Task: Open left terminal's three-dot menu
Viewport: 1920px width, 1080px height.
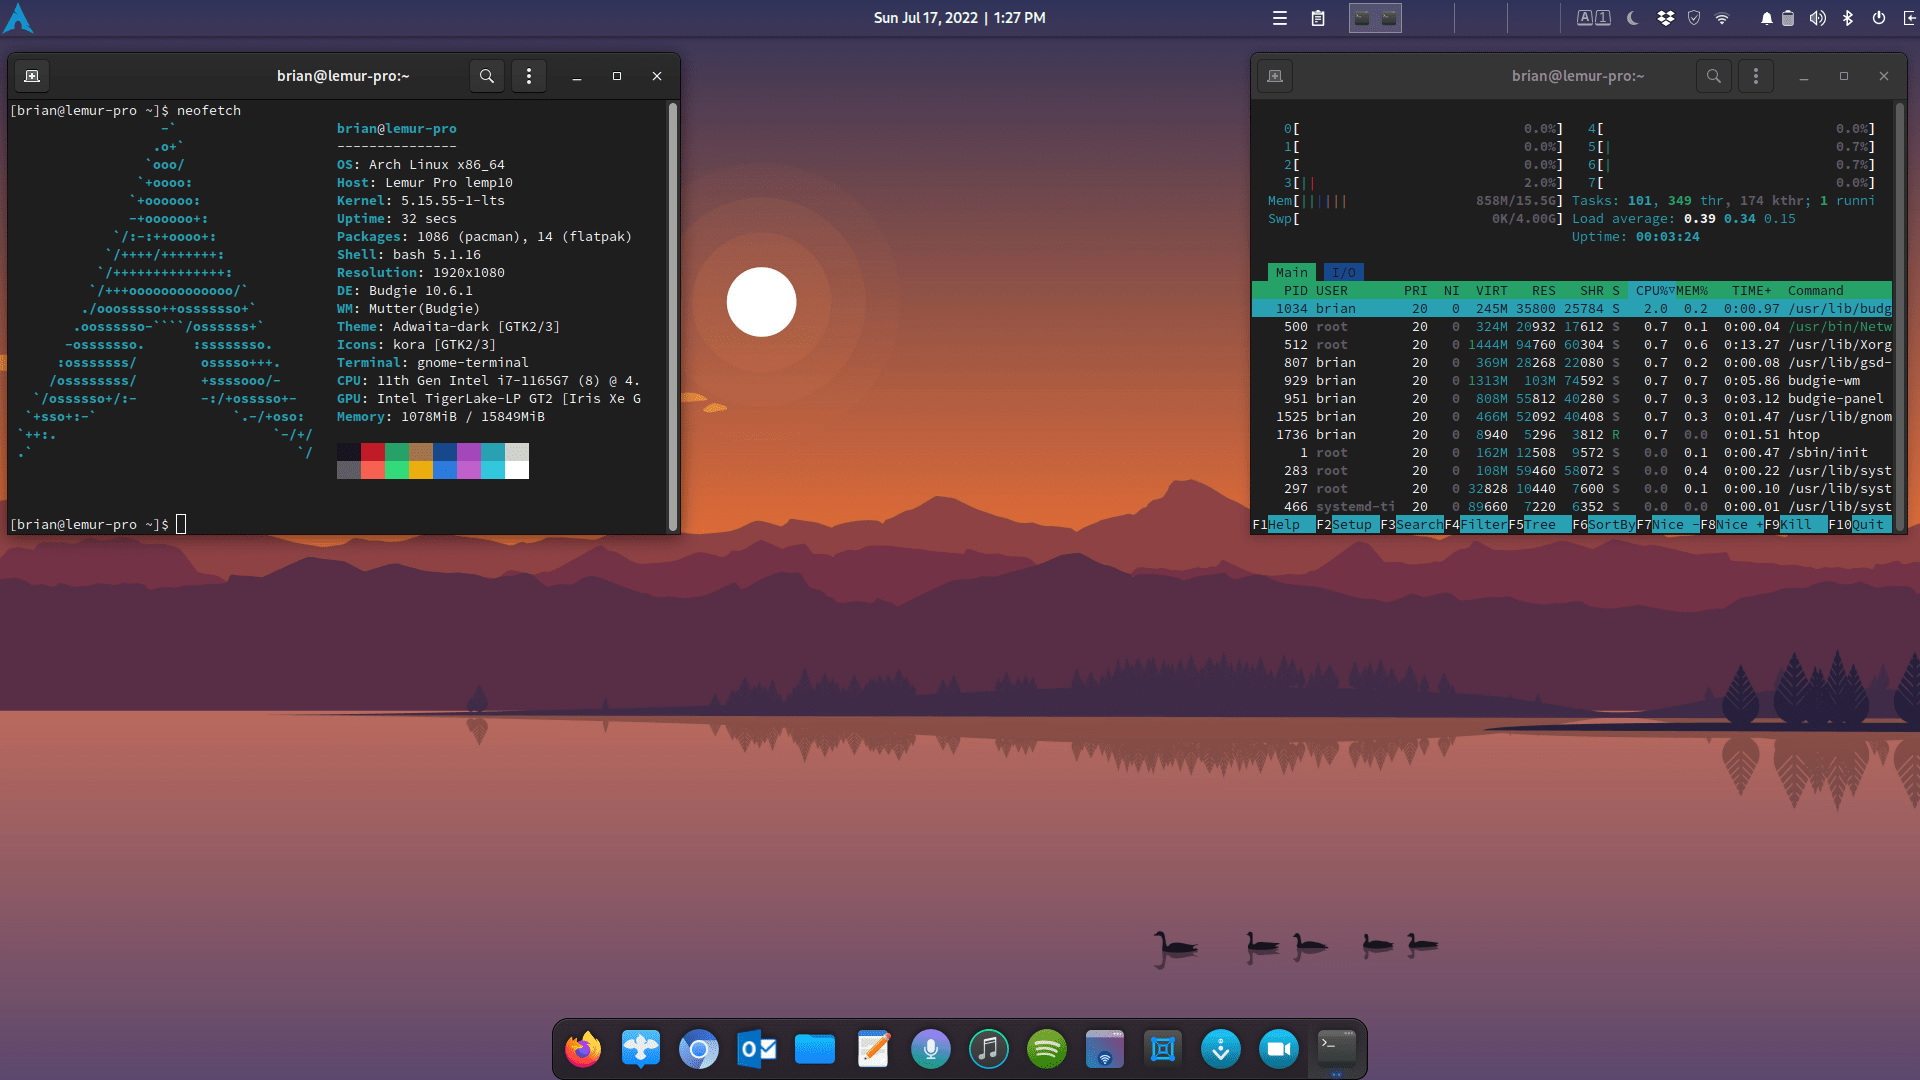Action: click(x=529, y=76)
